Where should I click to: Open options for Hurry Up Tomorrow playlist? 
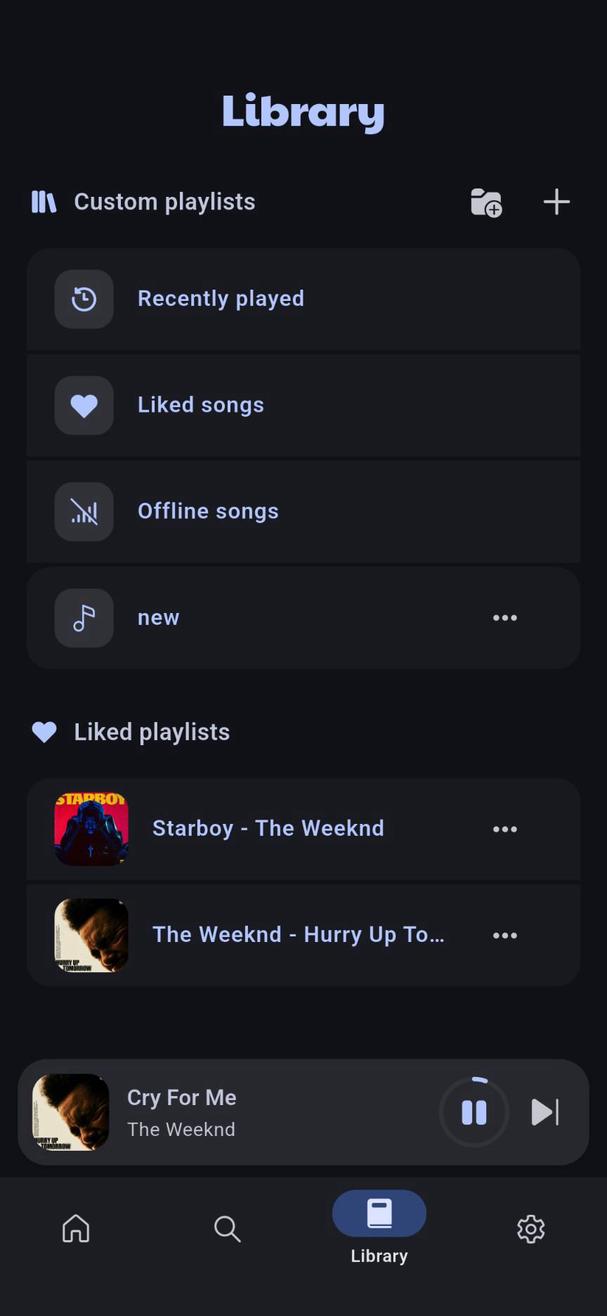point(505,935)
